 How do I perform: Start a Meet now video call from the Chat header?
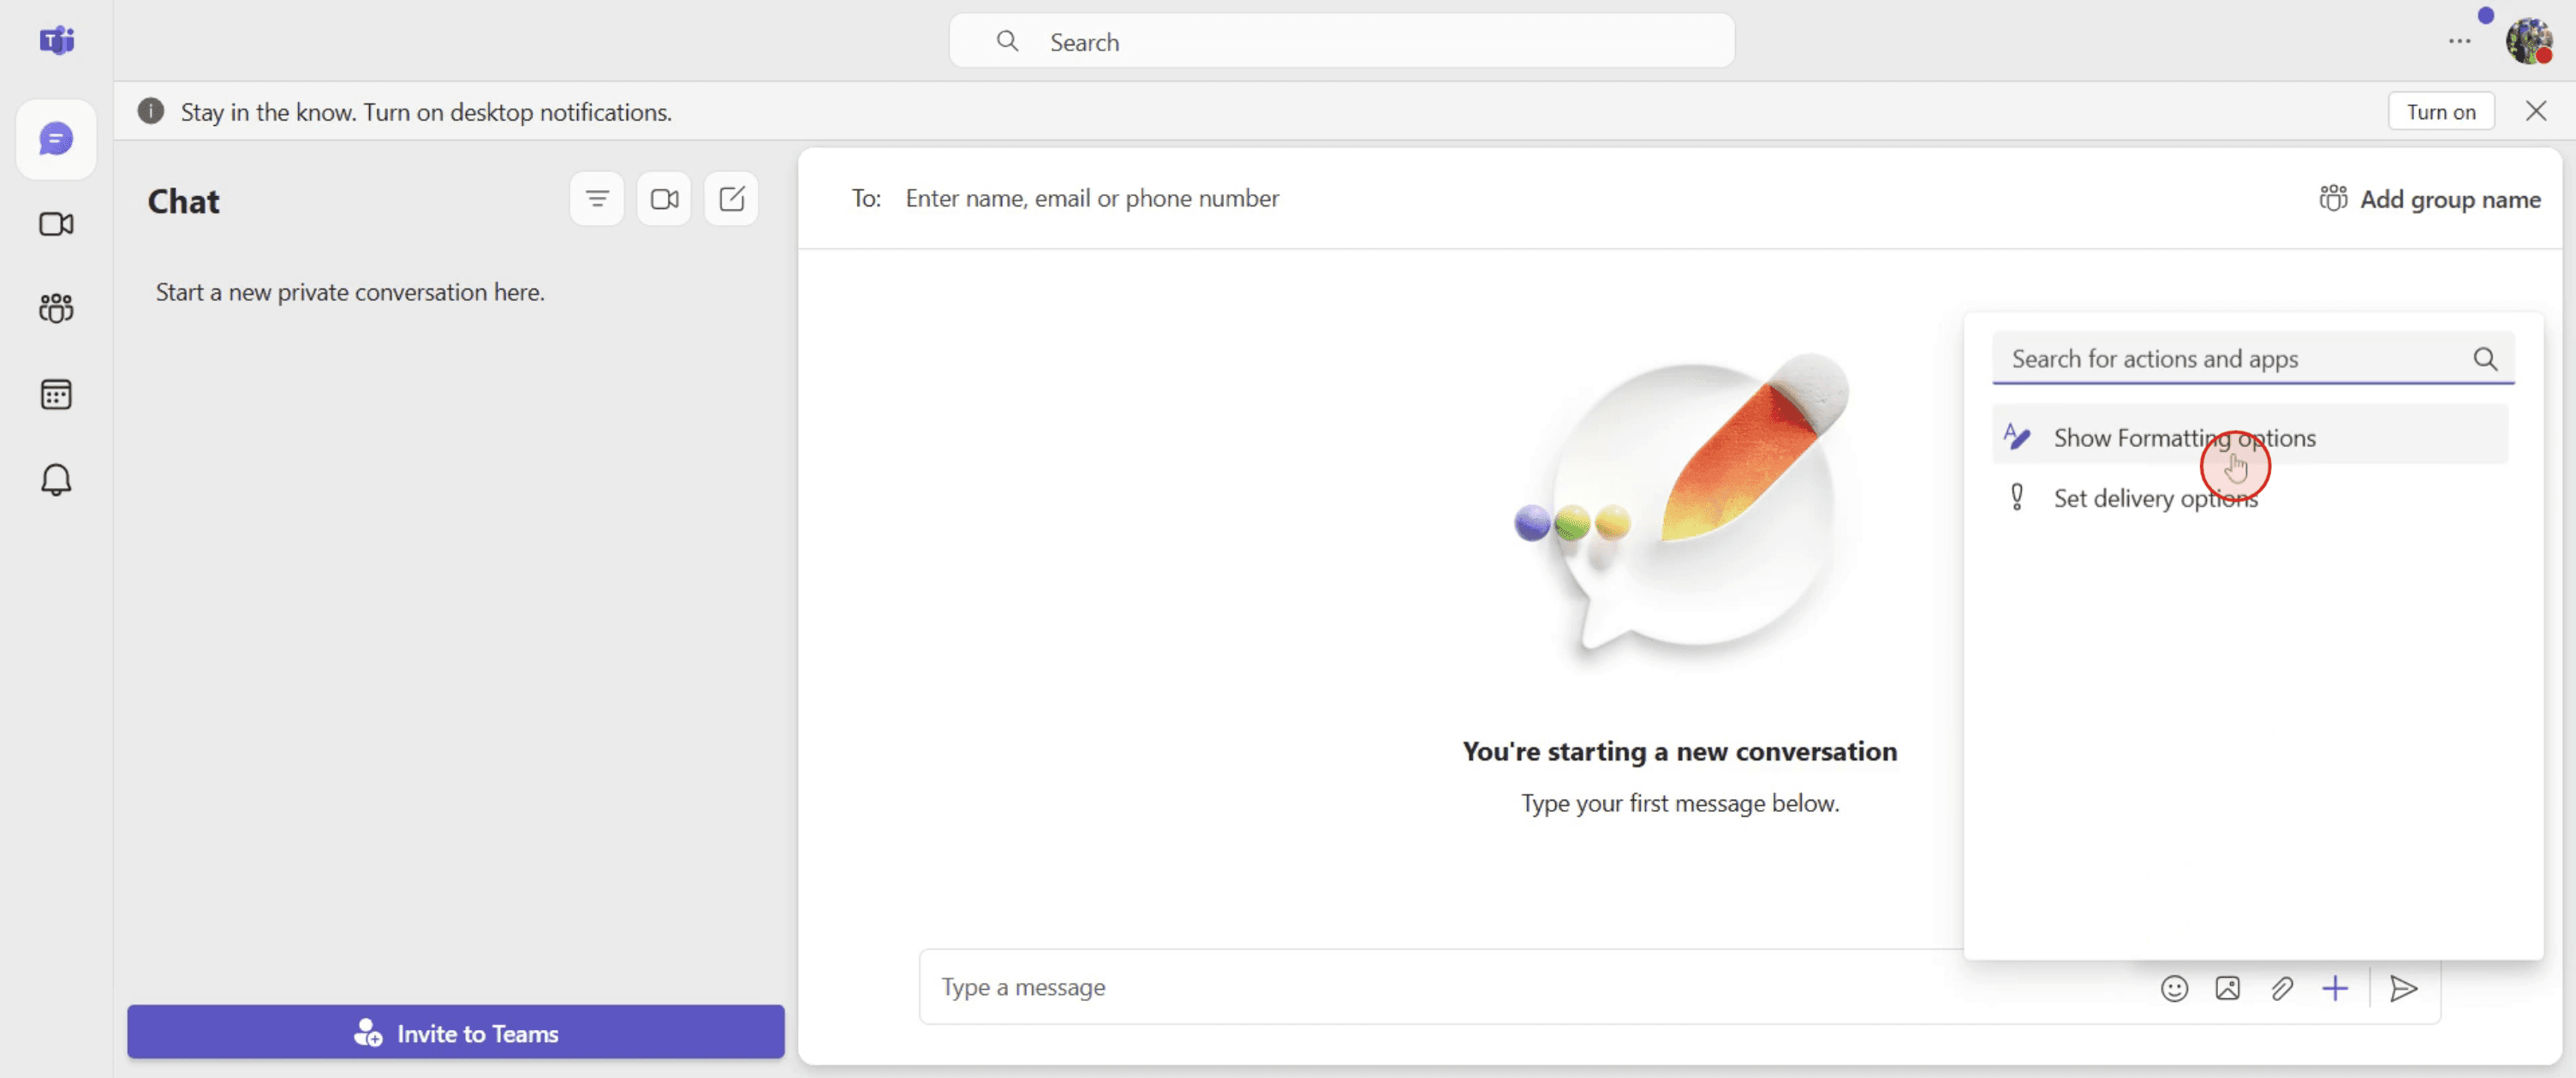click(x=664, y=199)
